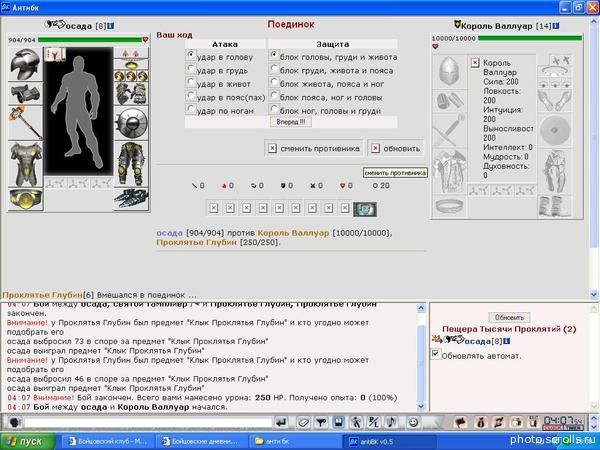Choose defense 'блок живота, пояса и ног'
The image size is (600, 450).
(x=274, y=83)
